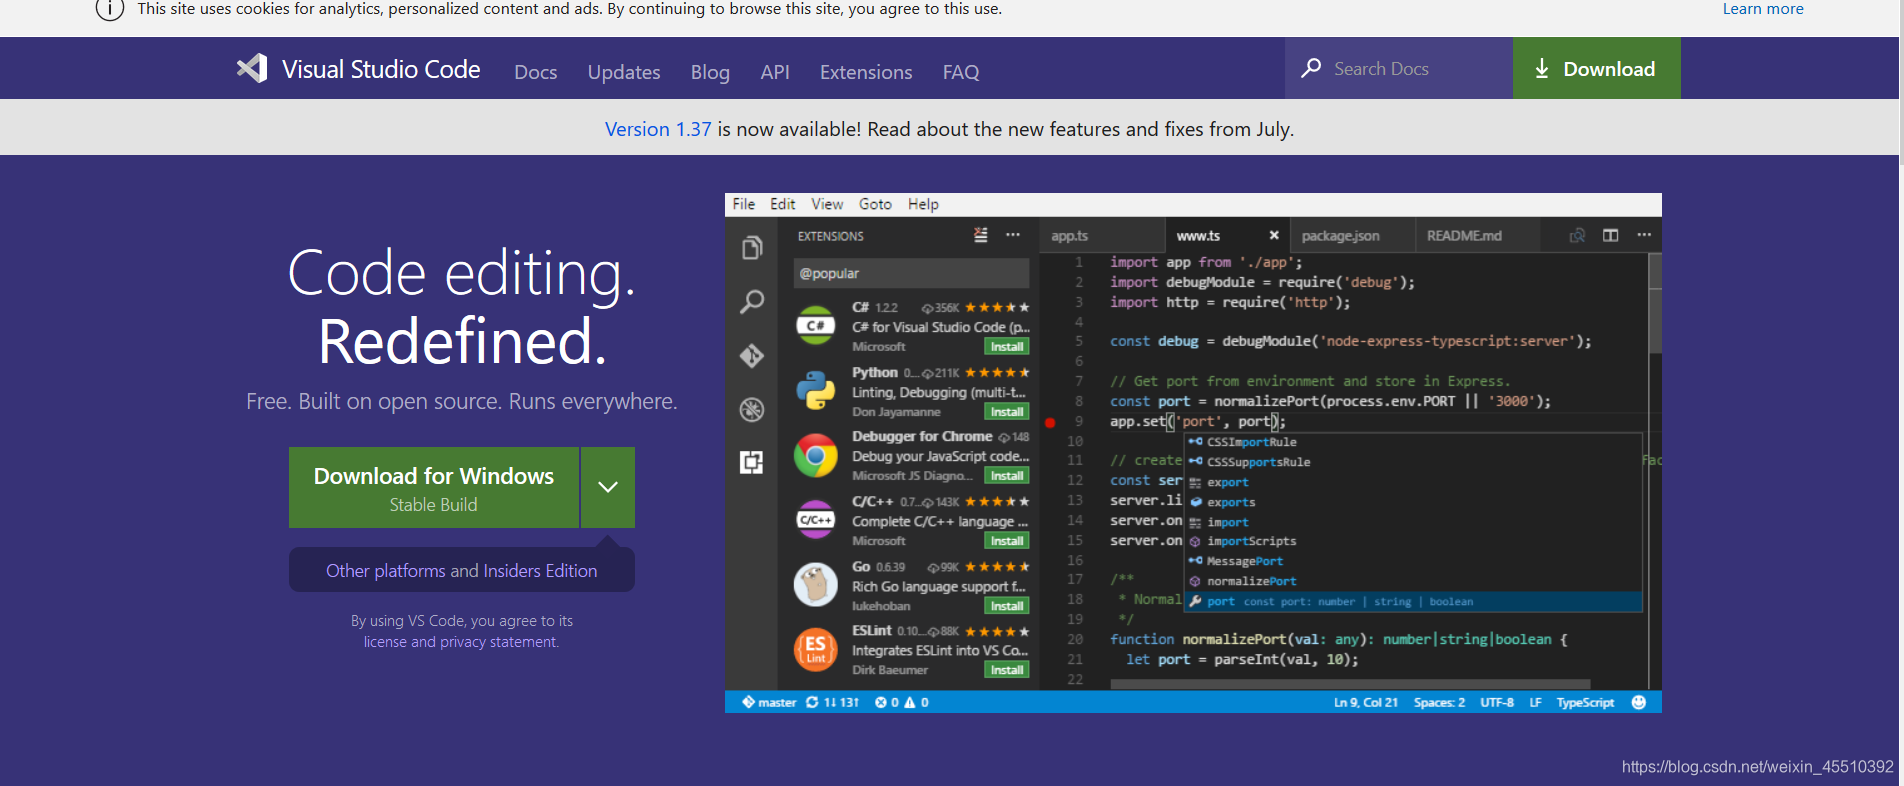Image resolution: width=1904 pixels, height=786 pixels.
Task: Open the Updates navigation item
Action: [624, 72]
